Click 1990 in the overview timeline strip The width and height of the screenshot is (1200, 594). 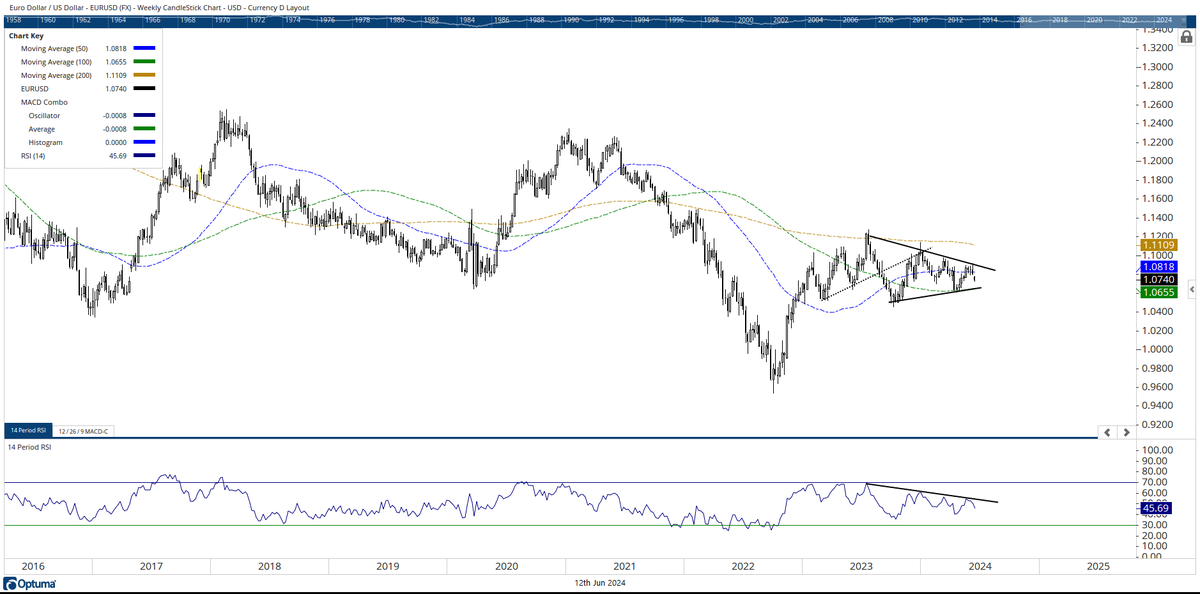click(569, 20)
